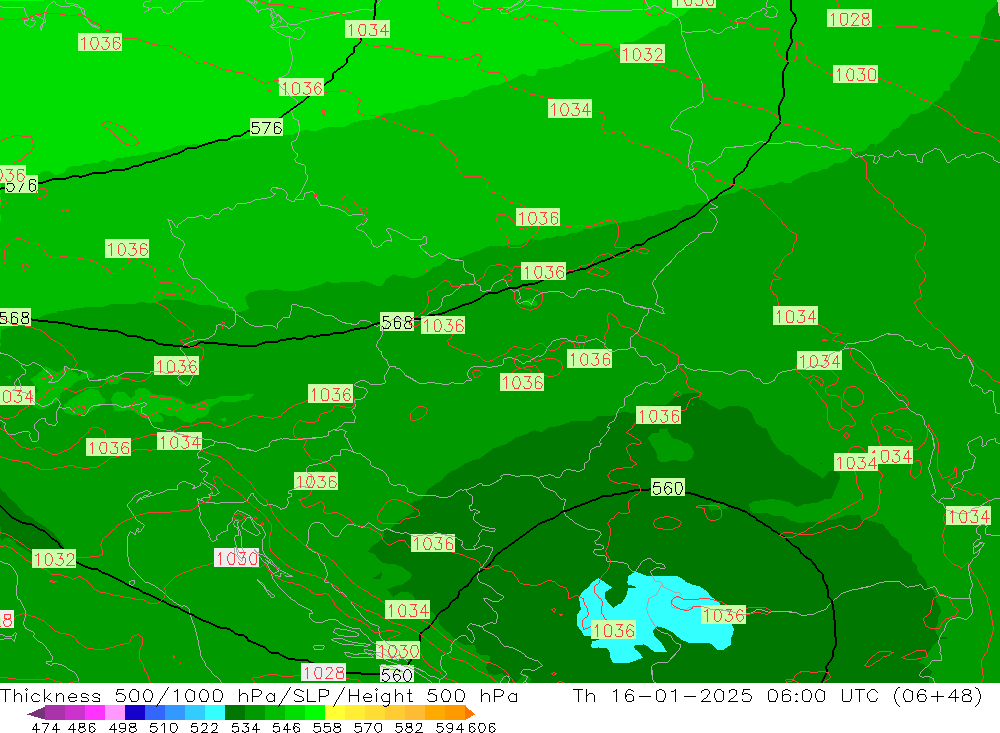Image resolution: width=1000 pixels, height=733 pixels.
Task: Click the date text 'Th 16-01-2025 06:00 UTC (06+48)'
Action: tap(777, 695)
